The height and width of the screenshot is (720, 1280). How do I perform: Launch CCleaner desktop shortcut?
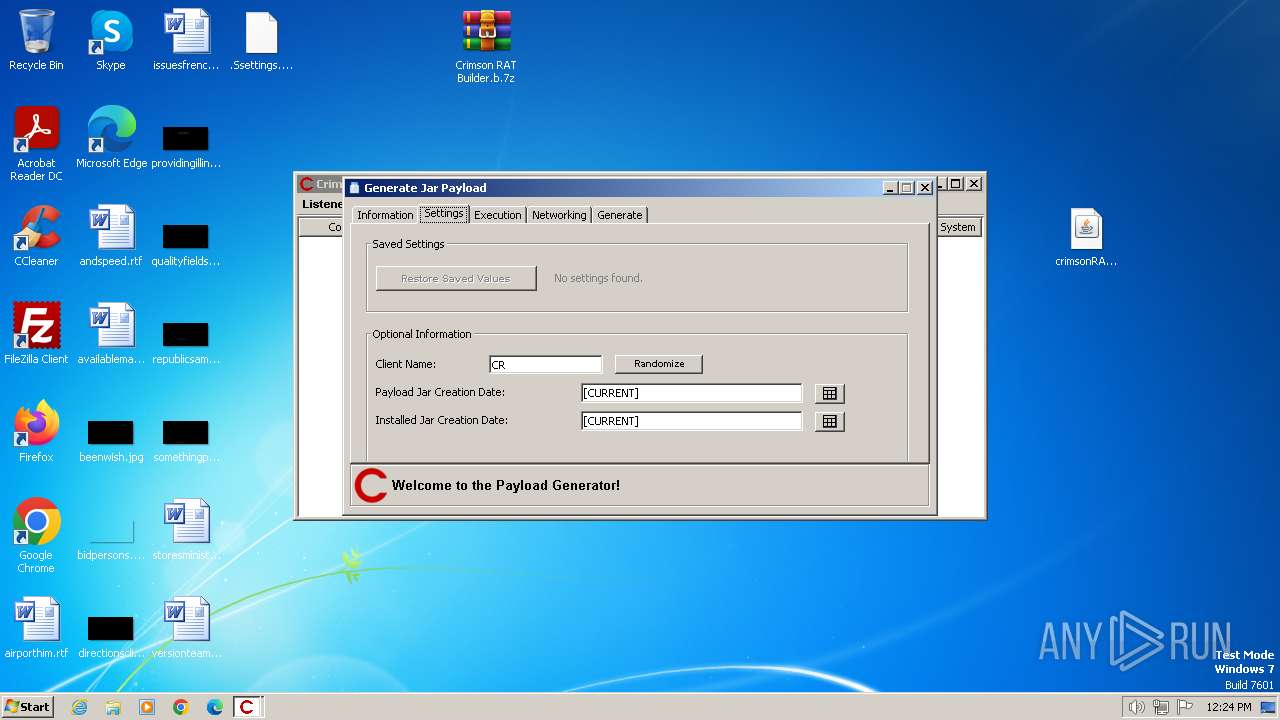36,236
